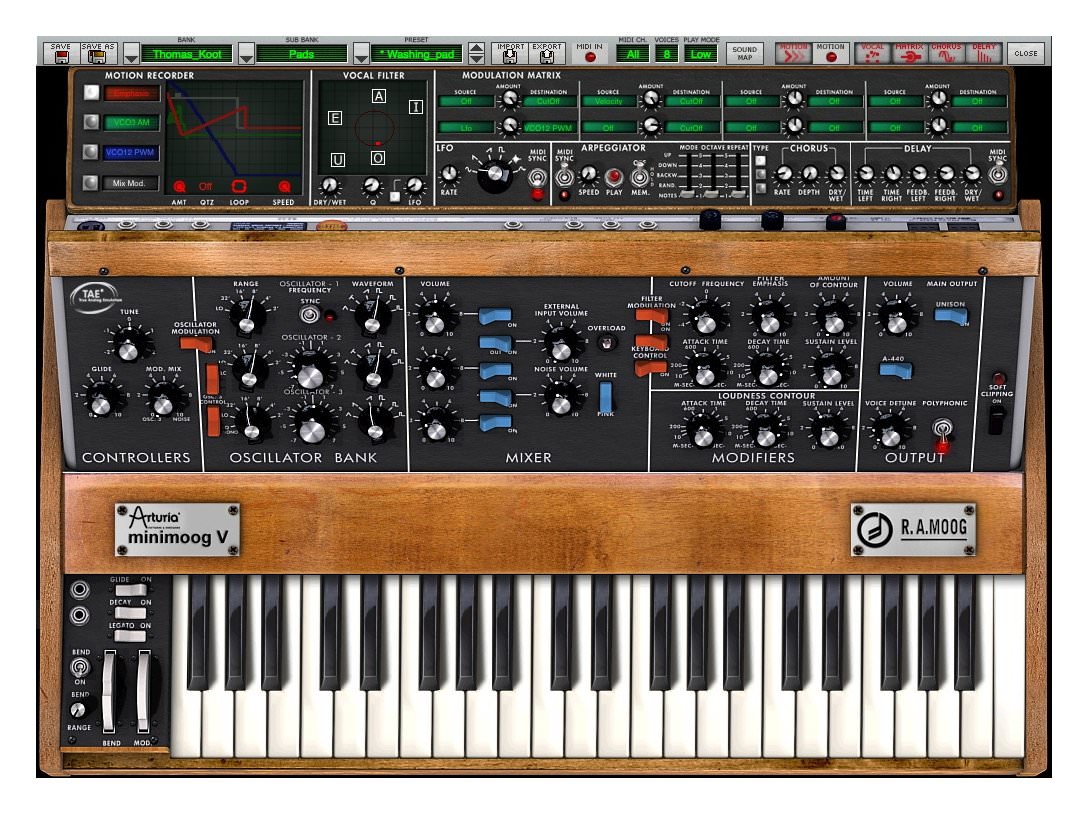Switch the noise White/Pink selector

click(606, 397)
